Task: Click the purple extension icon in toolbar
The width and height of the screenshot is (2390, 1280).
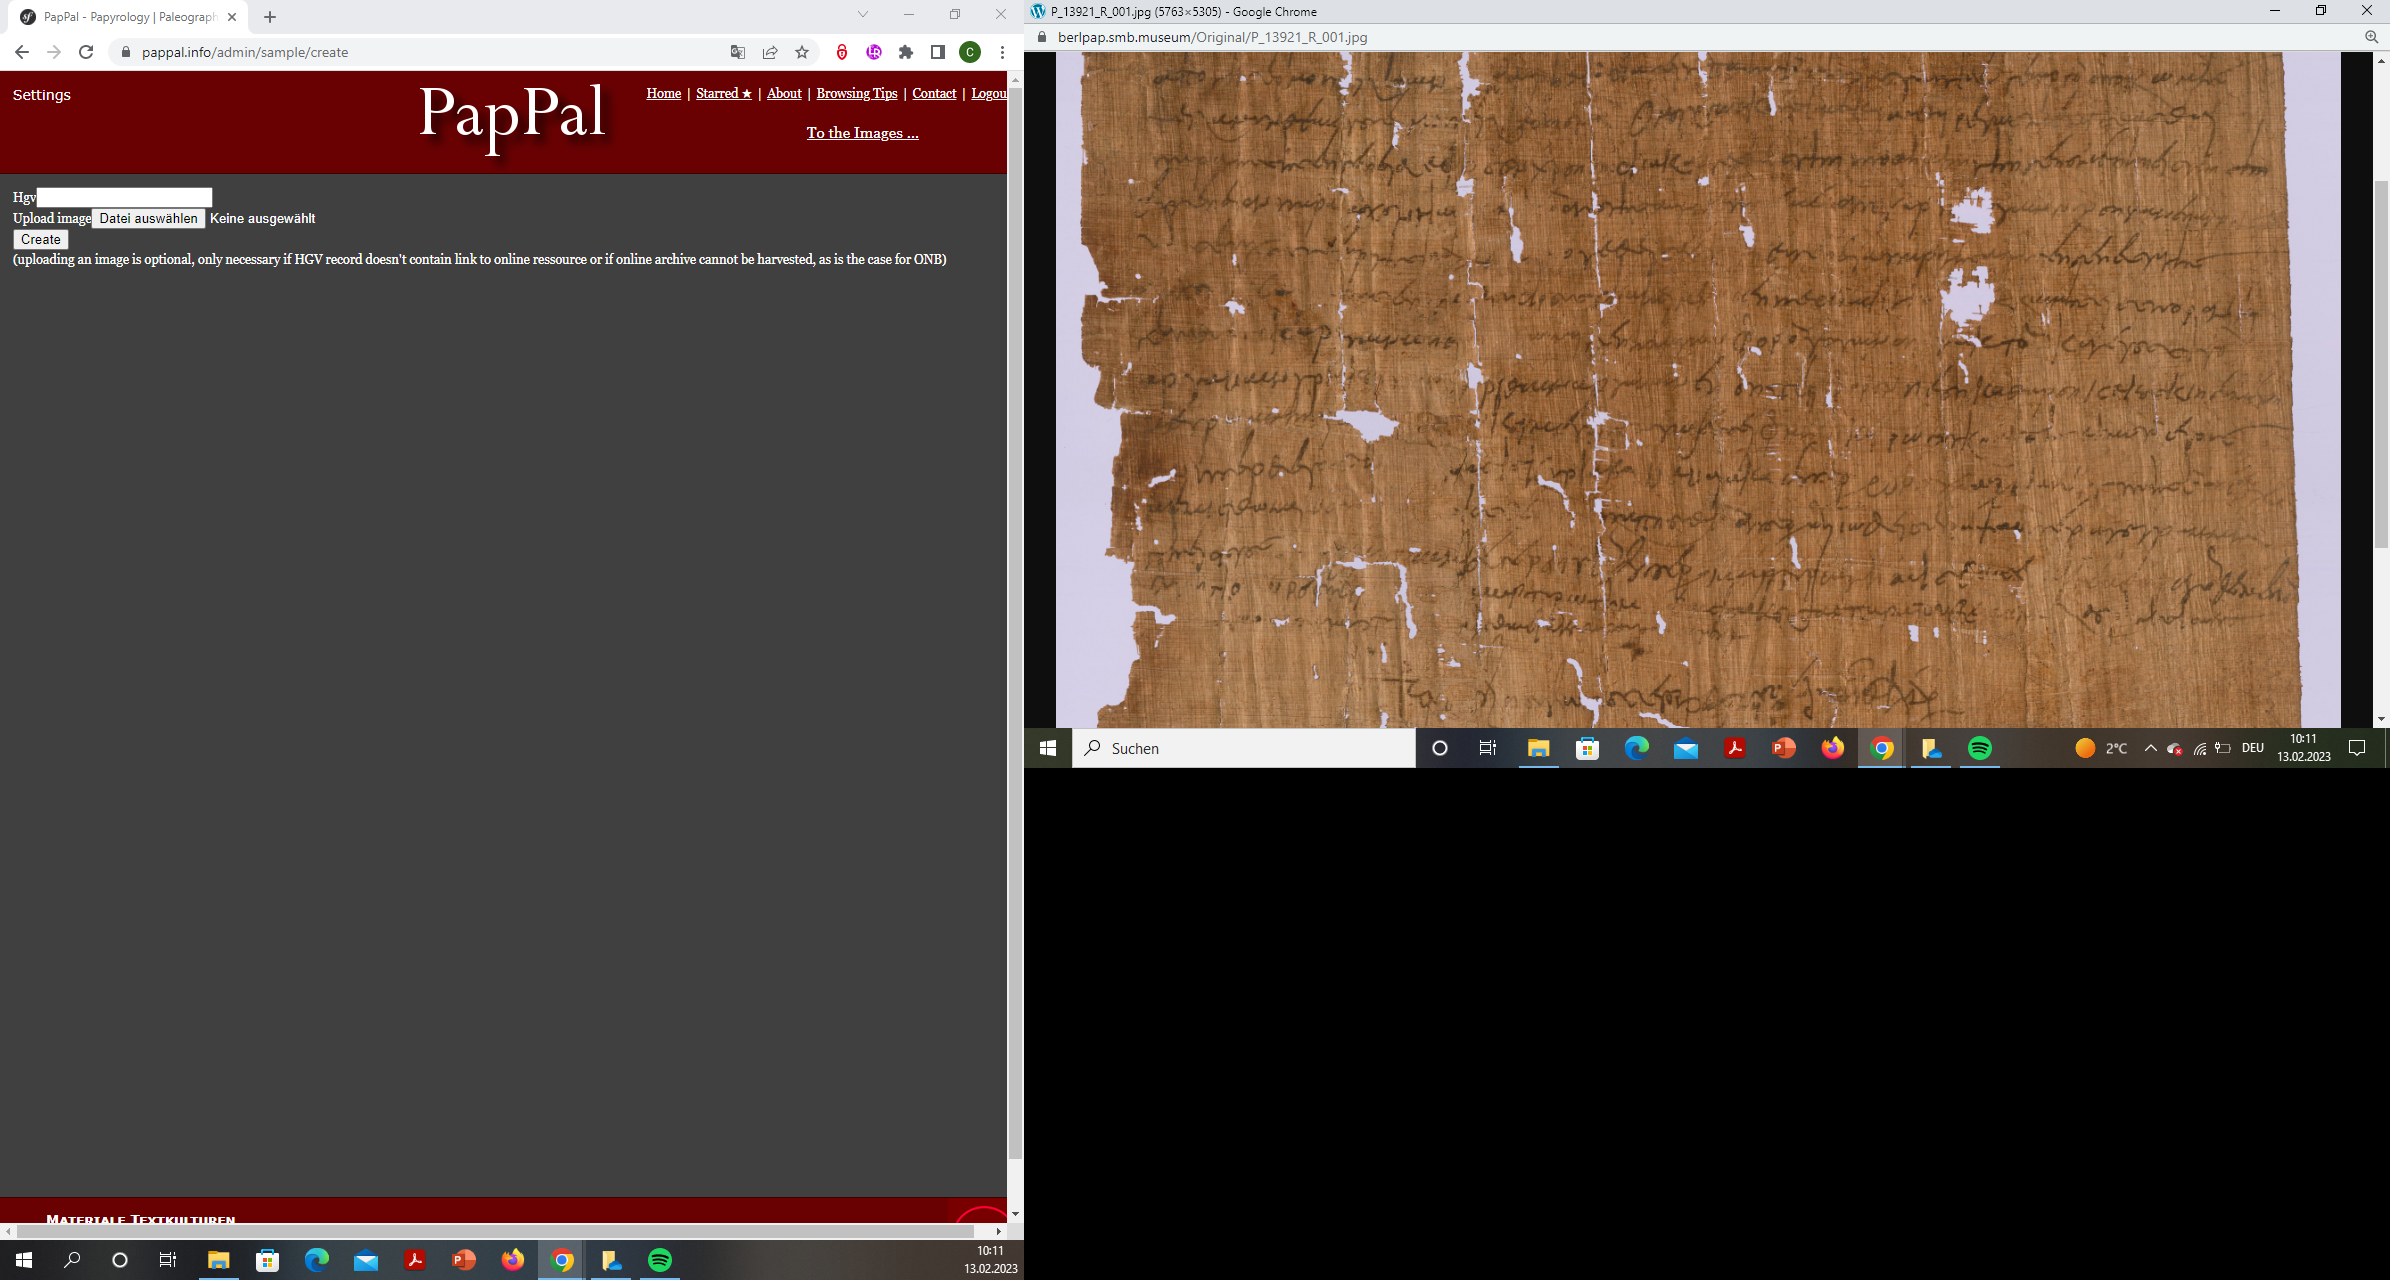Action: [874, 52]
